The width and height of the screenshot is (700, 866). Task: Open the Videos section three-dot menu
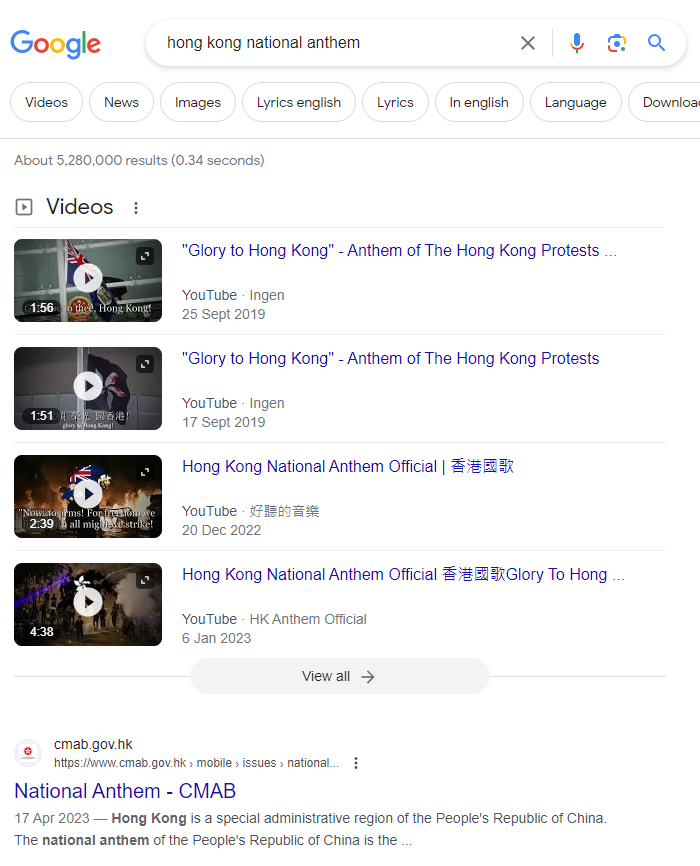click(136, 208)
